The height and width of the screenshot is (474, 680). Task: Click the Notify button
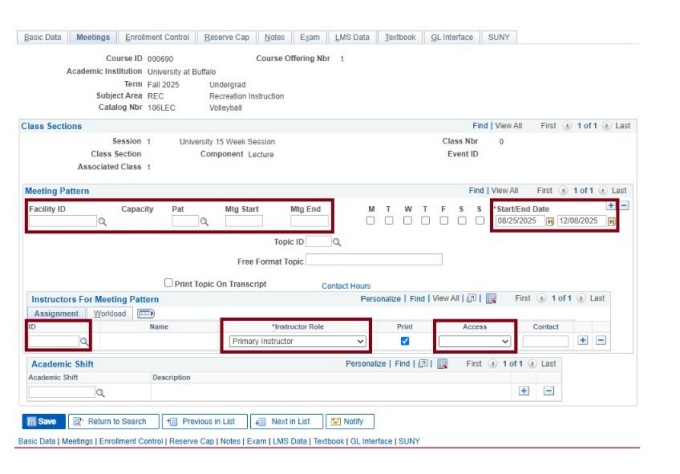coord(350,422)
